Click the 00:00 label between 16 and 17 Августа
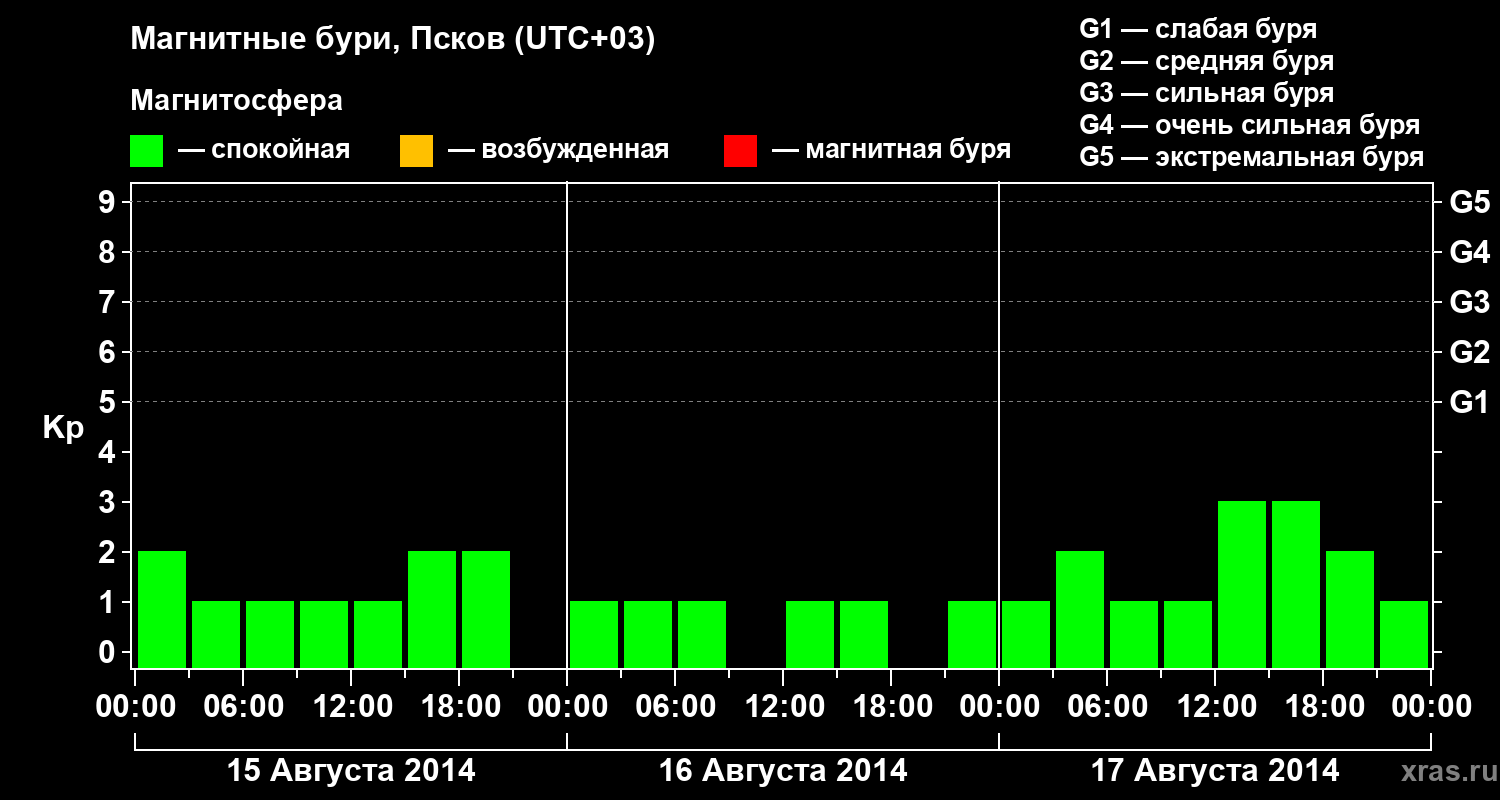1500x800 pixels. 999,707
